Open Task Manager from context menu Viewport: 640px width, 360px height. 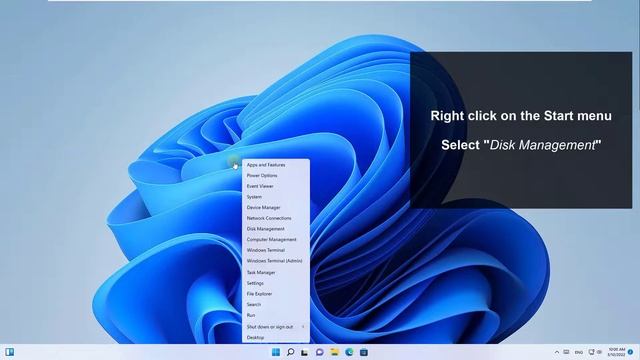tap(276, 272)
